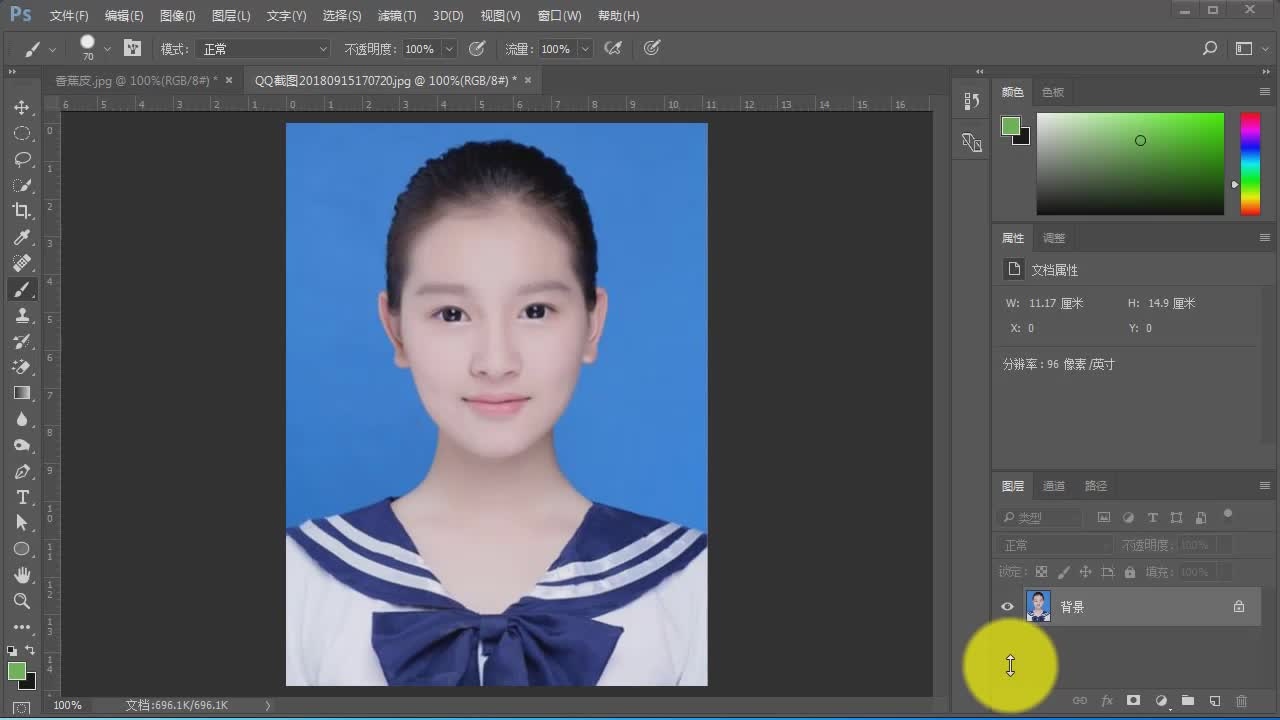The width and height of the screenshot is (1280, 720).
Task: Open the 模式 blend mode dropdown
Action: [x=265, y=48]
